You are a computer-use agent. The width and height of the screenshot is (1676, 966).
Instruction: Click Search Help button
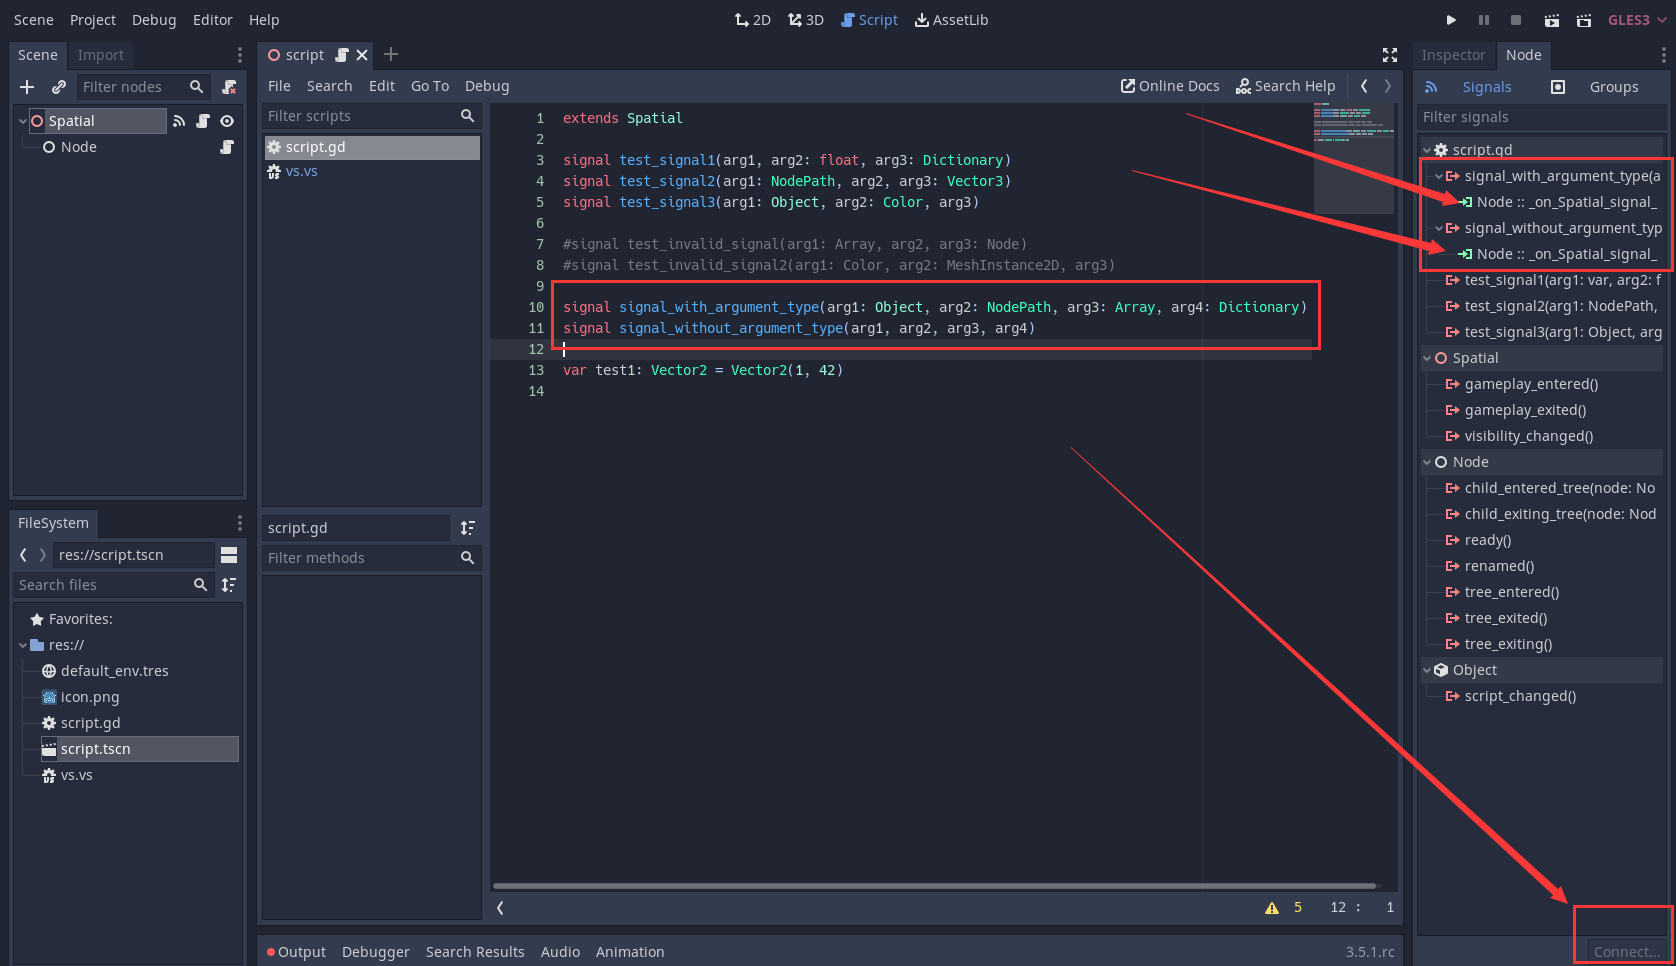1286,86
